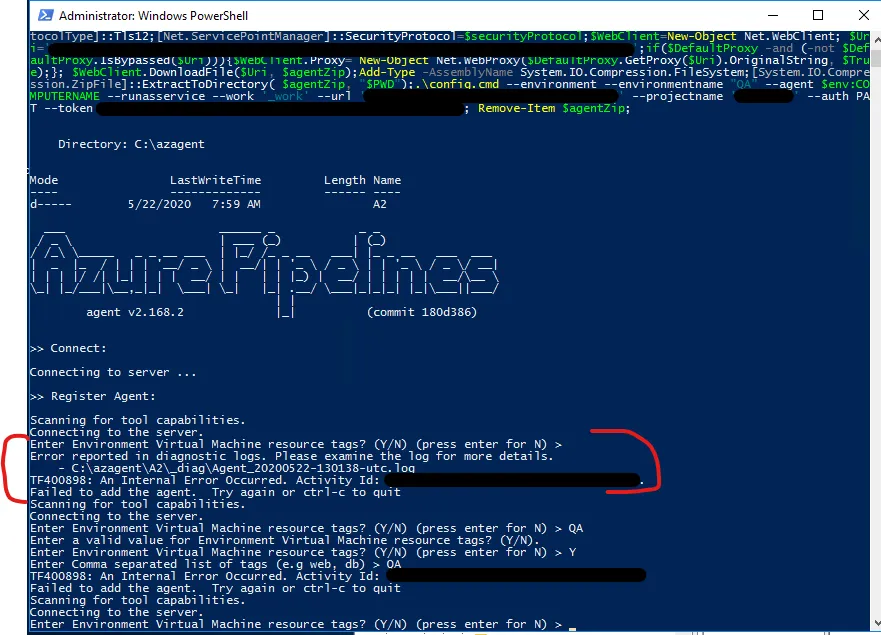This screenshot has width=881, height=635.
Task: Click the 'Name' column header
Action: click(x=387, y=180)
